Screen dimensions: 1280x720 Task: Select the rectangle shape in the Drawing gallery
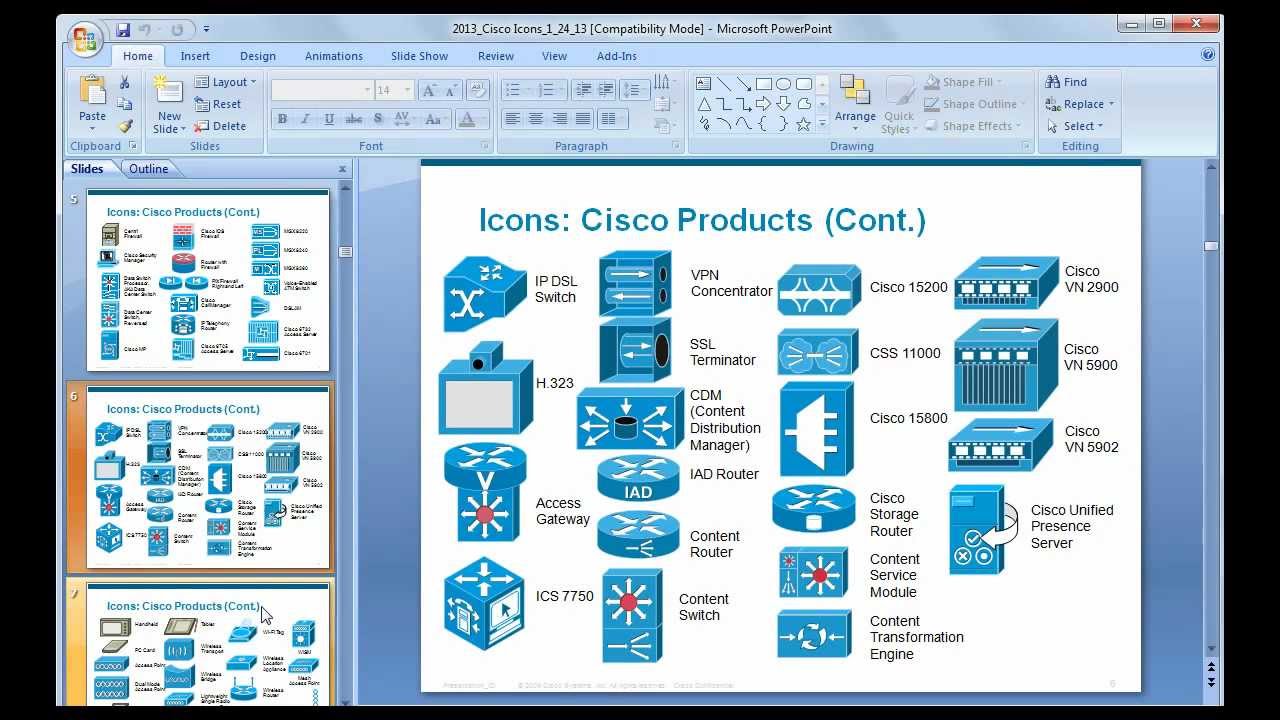[763, 82]
